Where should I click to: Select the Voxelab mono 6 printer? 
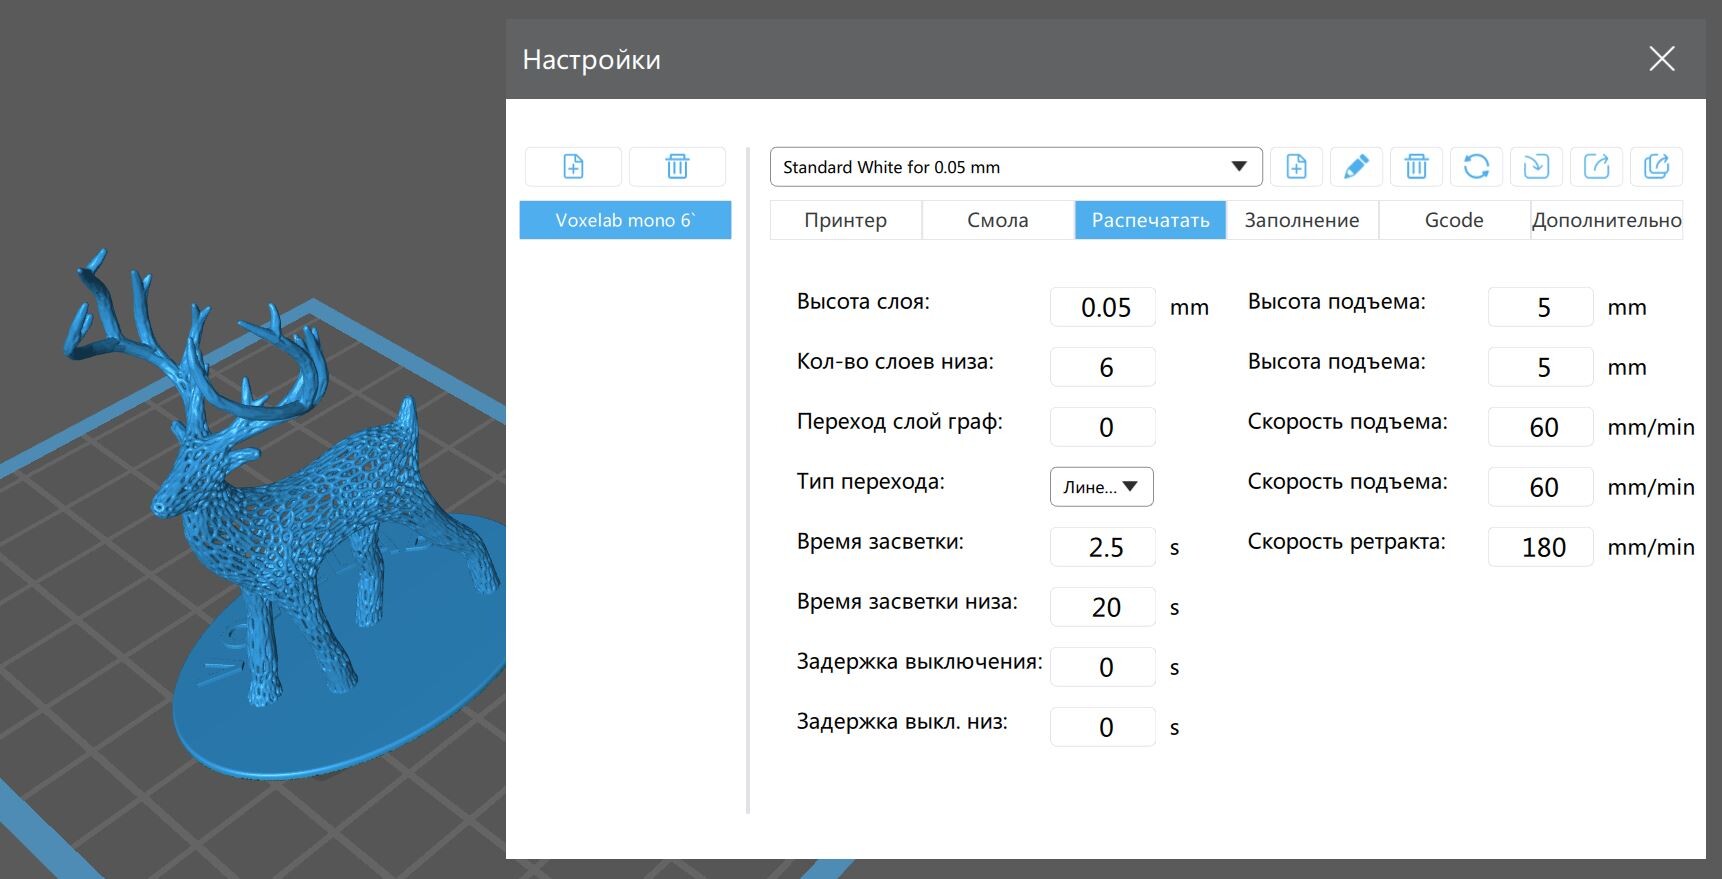click(x=625, y=220)
